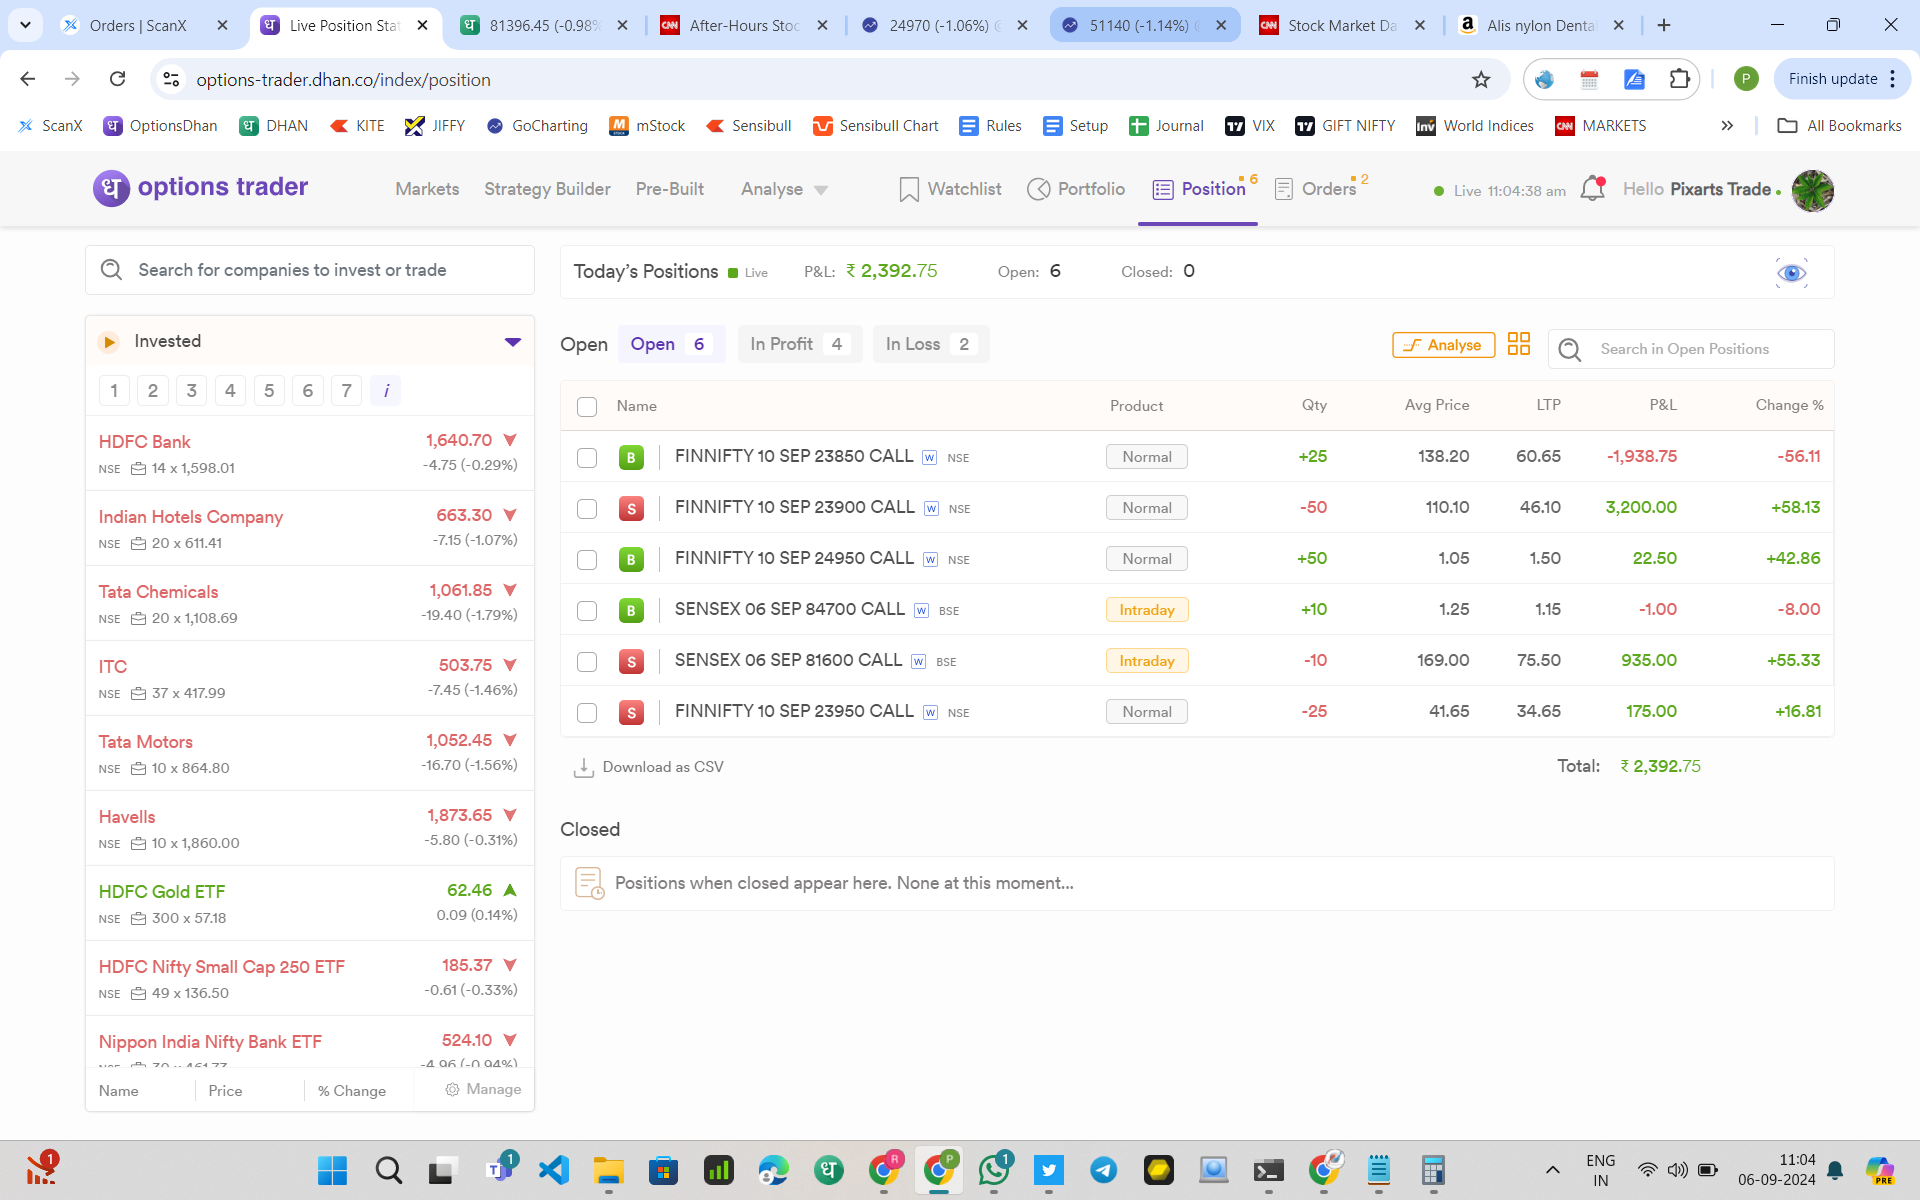
Task: Open the Analyse menu dropdown
Action: 784,189
